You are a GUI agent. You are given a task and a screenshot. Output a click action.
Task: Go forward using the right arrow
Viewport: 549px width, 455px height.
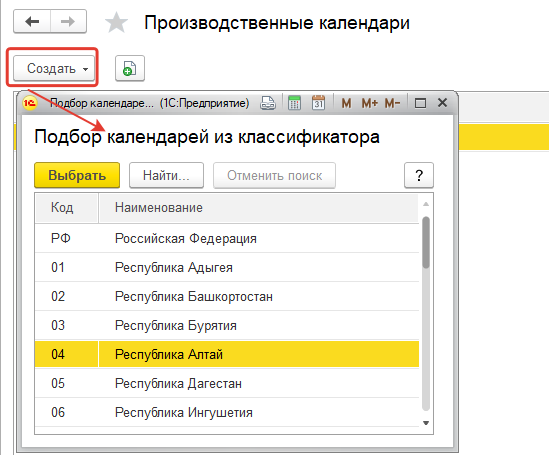68,22
